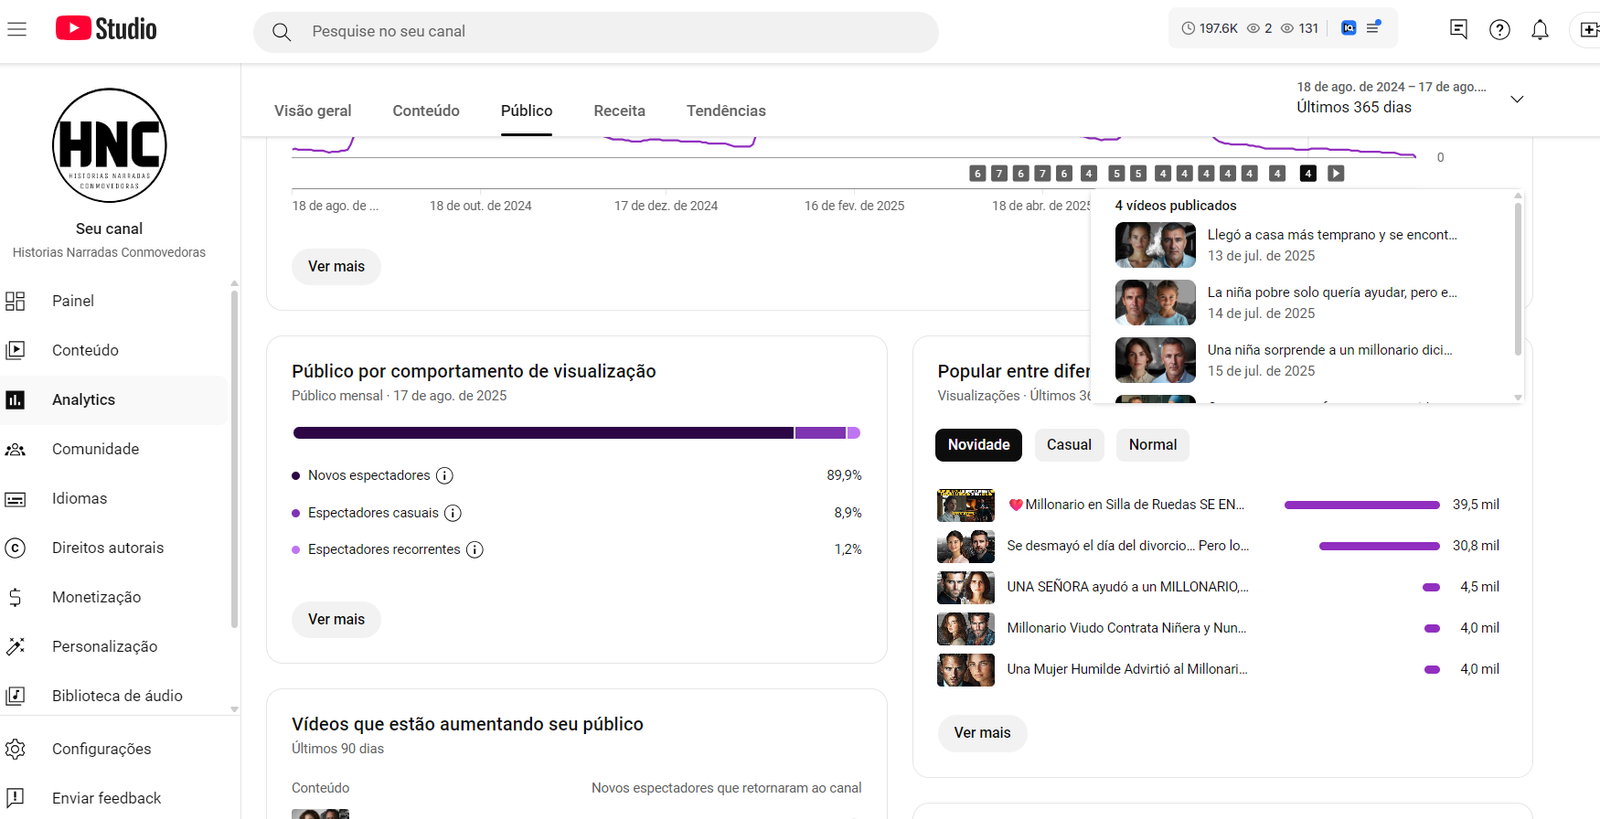Open thumbnail of Una niña sorprende video

pos(1155,360)
